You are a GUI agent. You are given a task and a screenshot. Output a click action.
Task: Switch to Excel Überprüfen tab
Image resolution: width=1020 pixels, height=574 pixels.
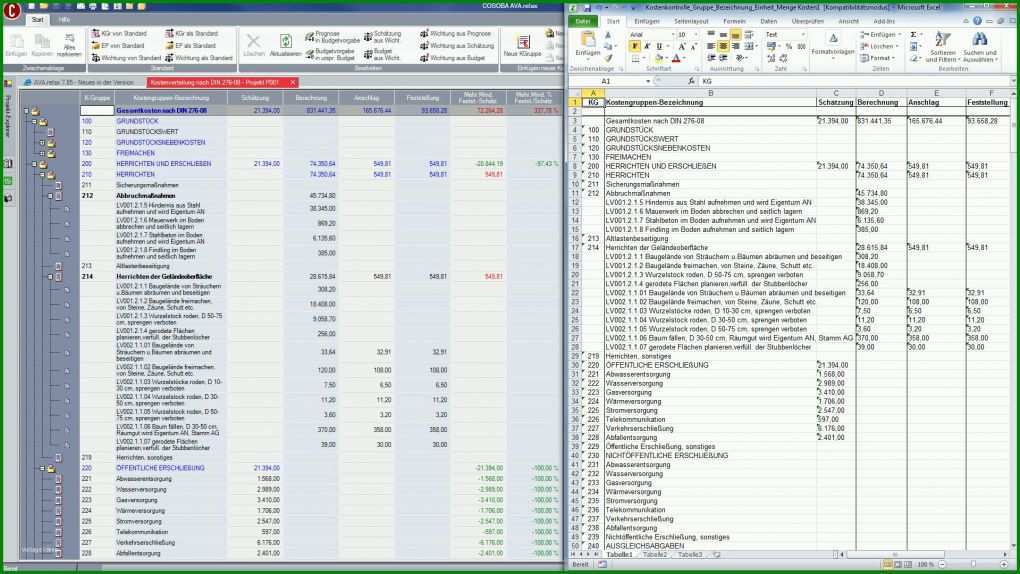click(807, 21)
